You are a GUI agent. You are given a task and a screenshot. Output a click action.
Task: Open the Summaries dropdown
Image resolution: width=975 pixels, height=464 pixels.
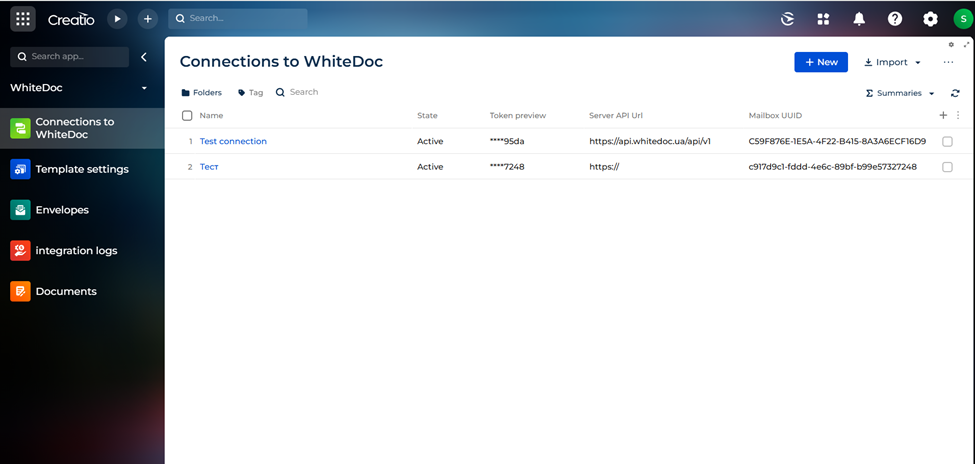(900, 93)
